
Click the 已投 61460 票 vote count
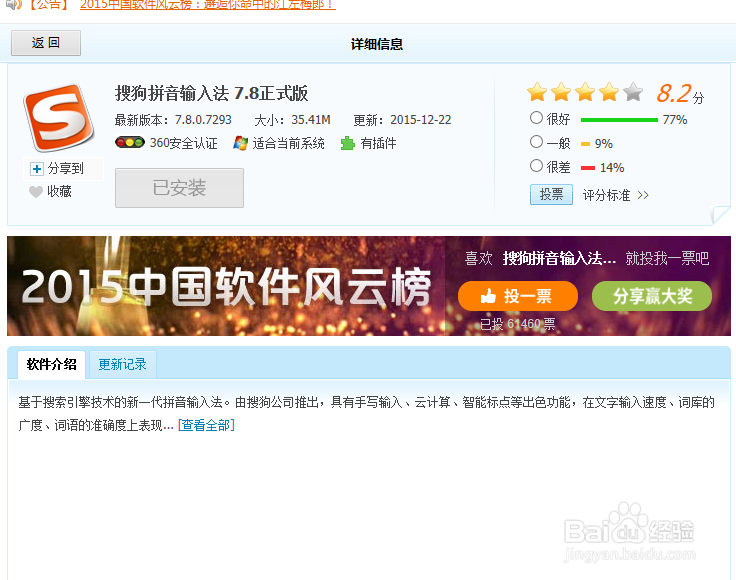click(x=518, y=324)
